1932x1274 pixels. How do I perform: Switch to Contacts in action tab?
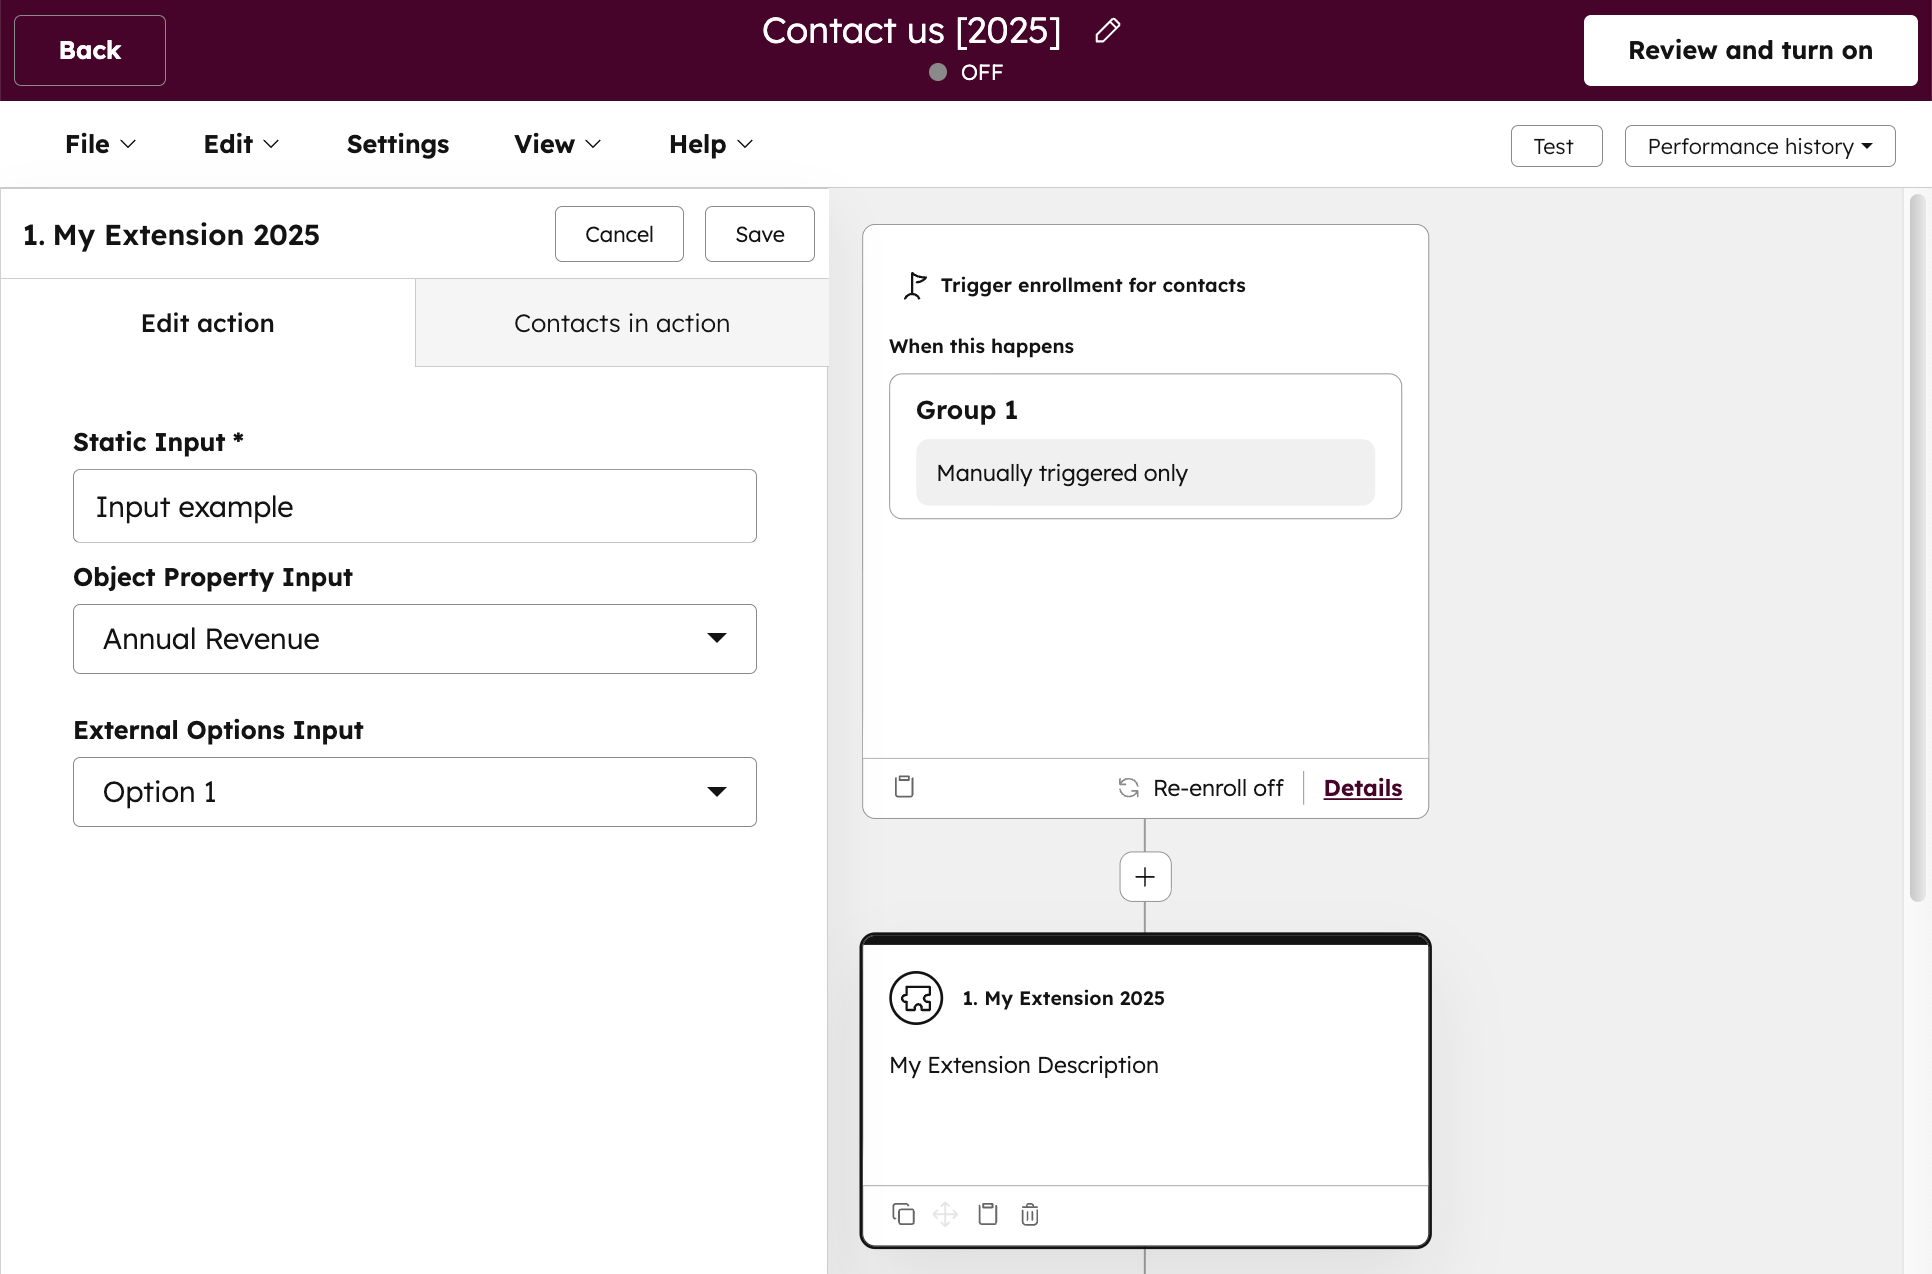click(621, 323)
